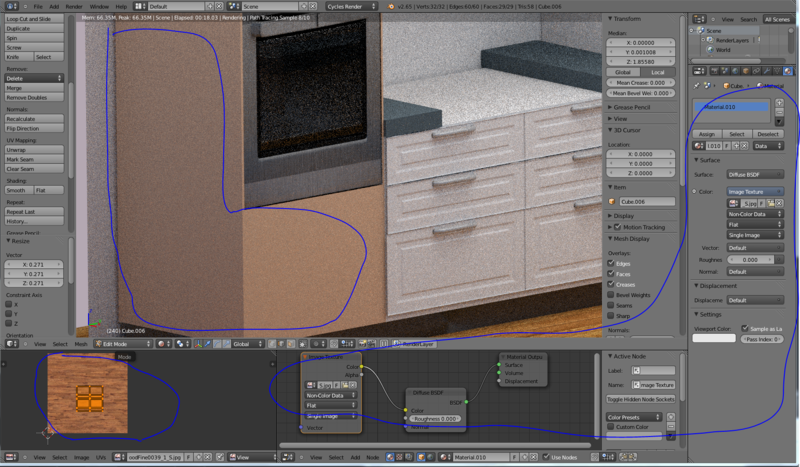Click the World globe icon in outliner
800x467 pixels.
pos(710,50)
